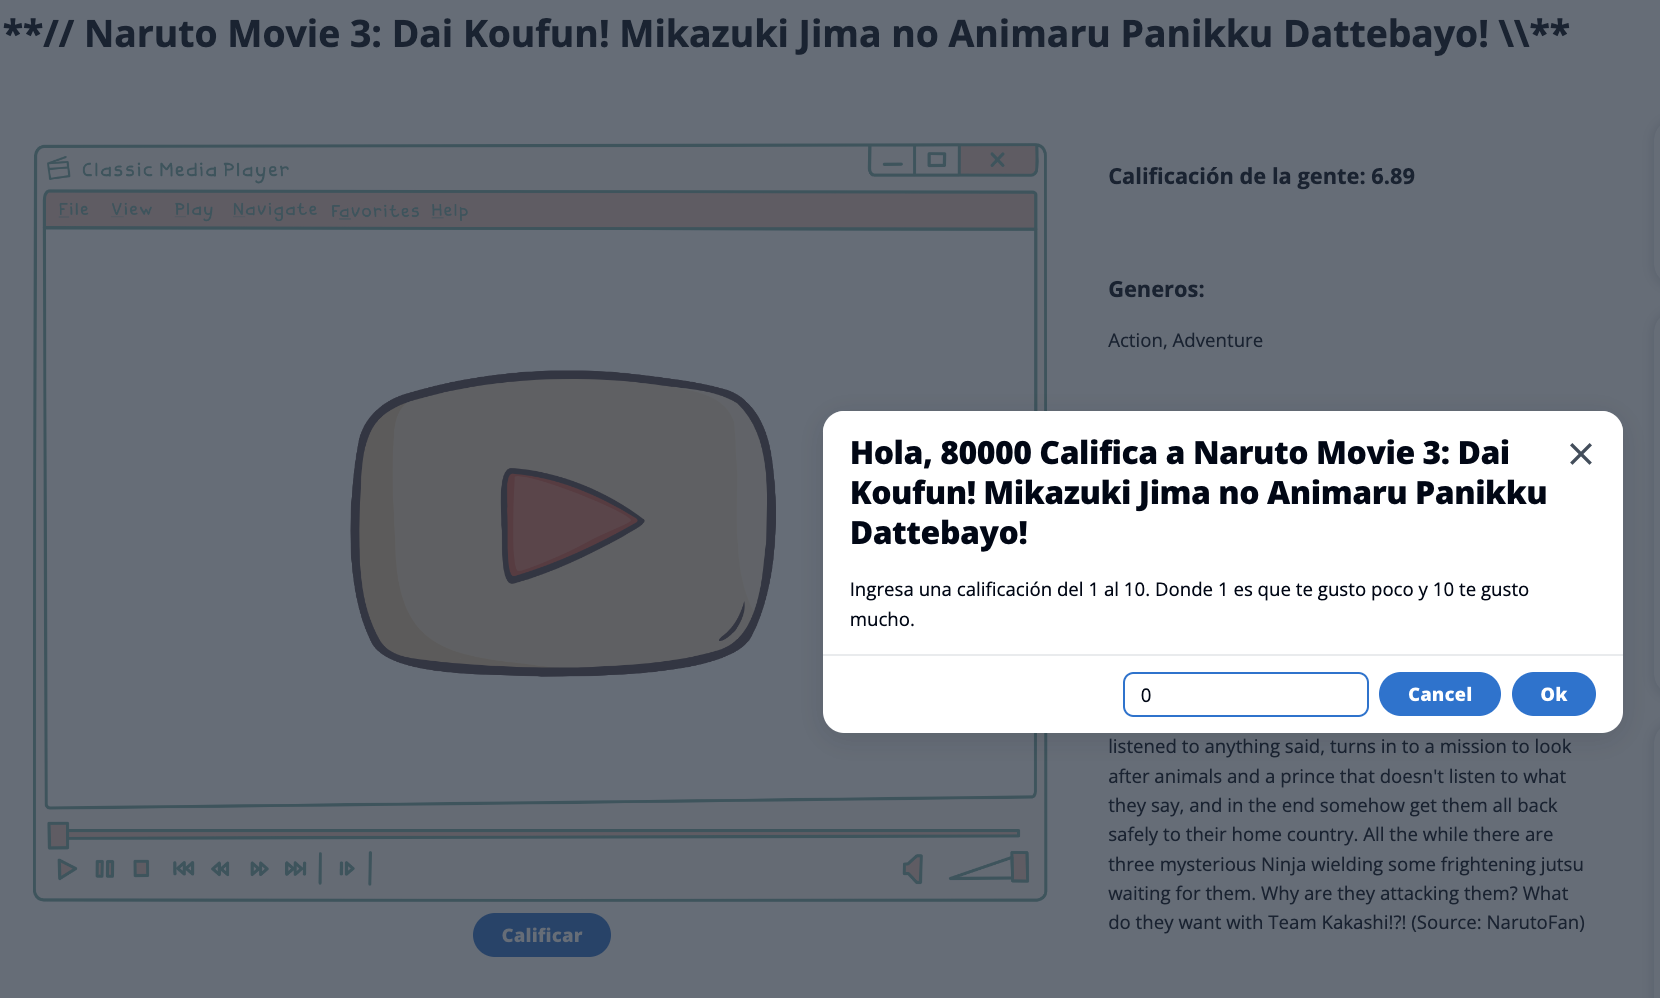Open the File menu in the media player
The height and width of the screenshot is (998, 1660).
73,209
